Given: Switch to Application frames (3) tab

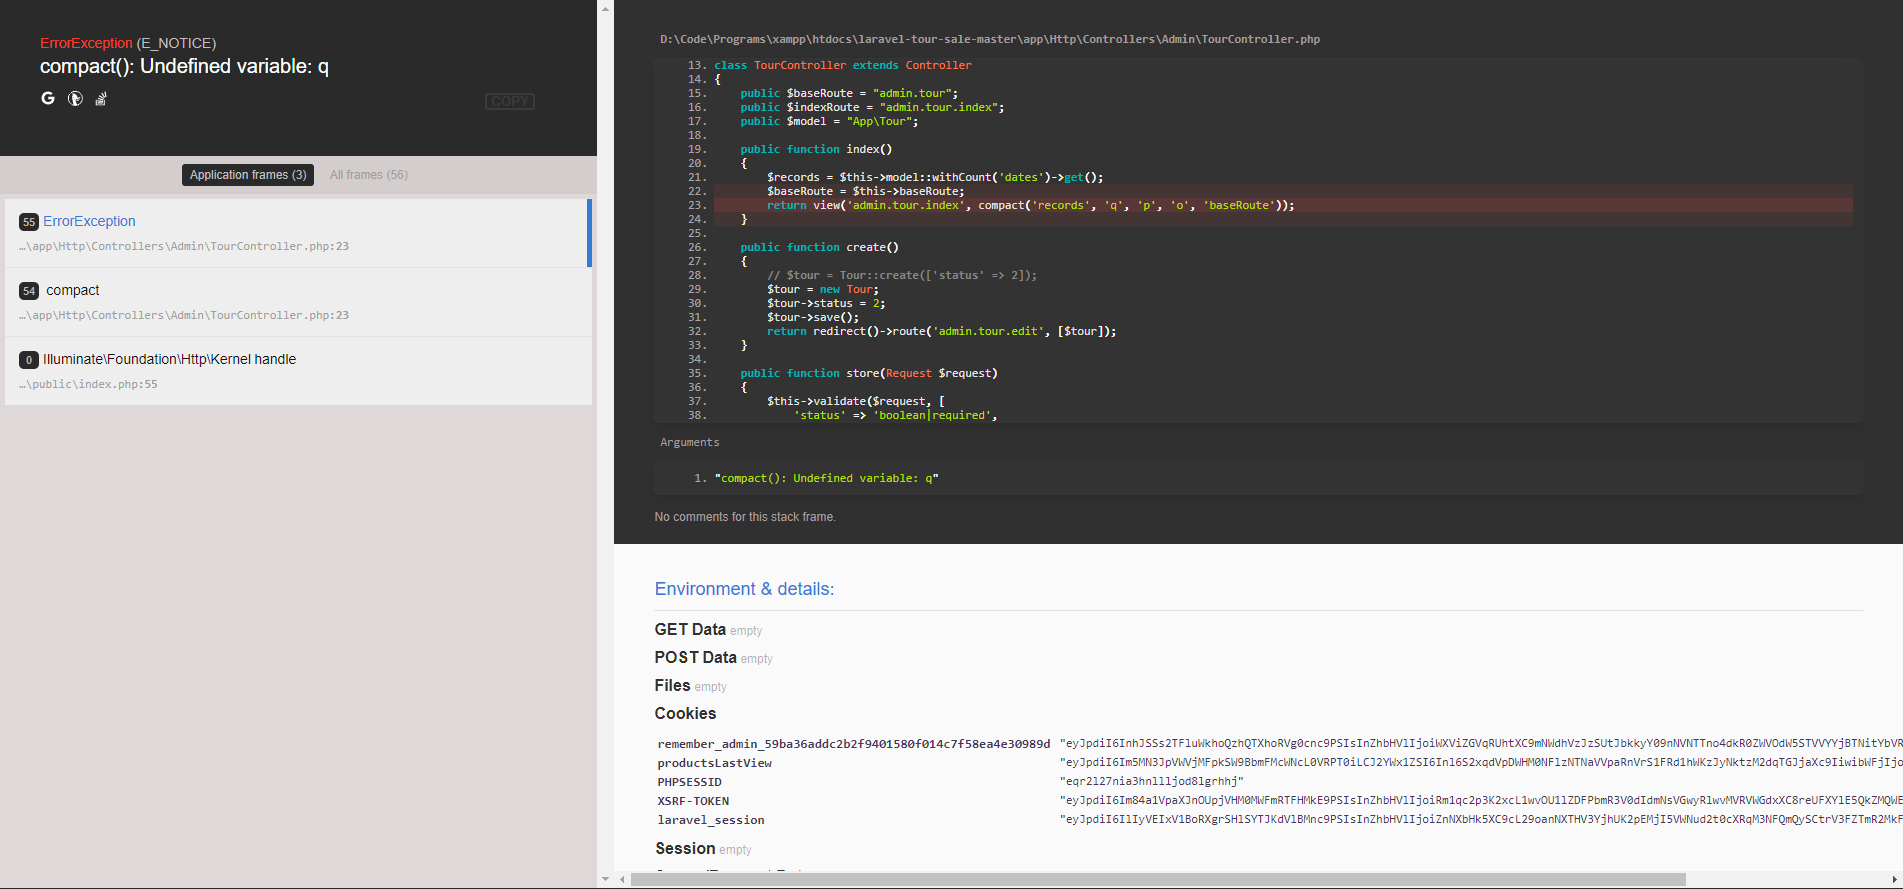Looking at the screenshot, I should click(248, 175).
